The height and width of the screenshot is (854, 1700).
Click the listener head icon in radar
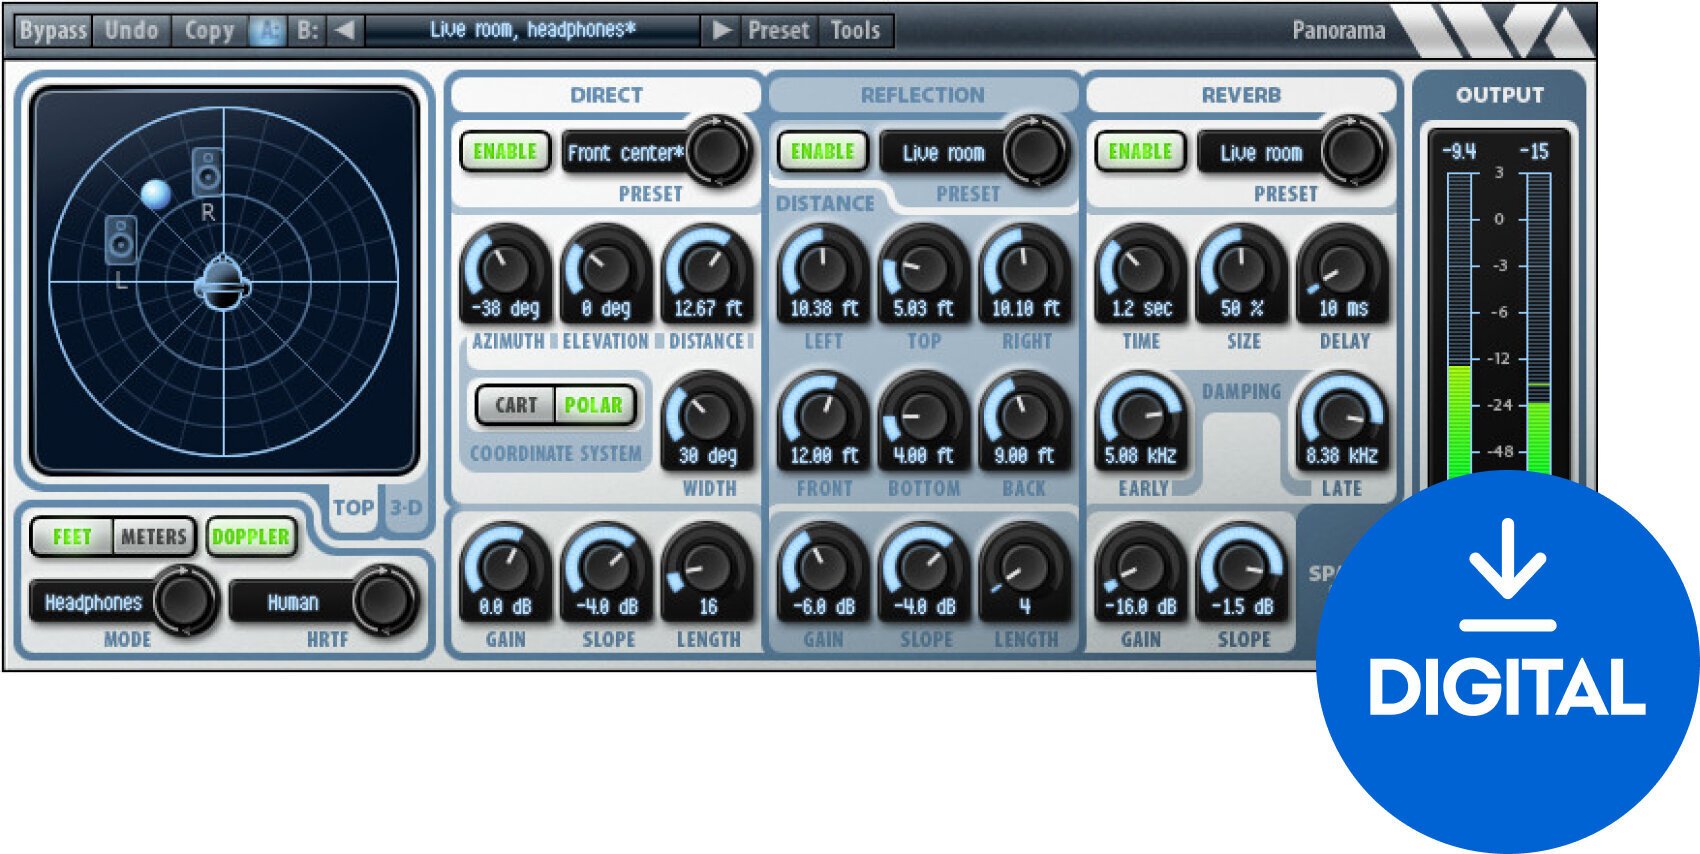click(221, 283)
